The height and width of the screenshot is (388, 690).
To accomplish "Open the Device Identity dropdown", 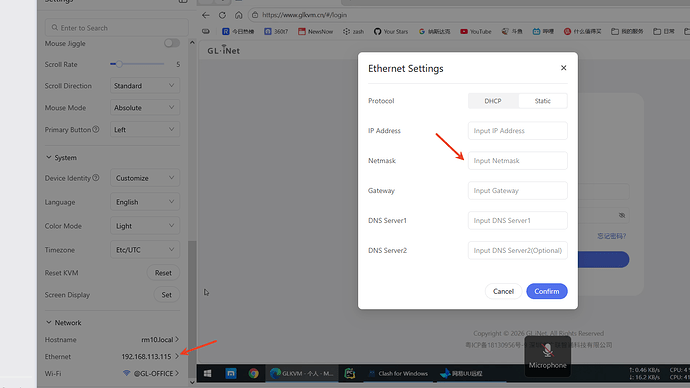I will click(145, 178).
